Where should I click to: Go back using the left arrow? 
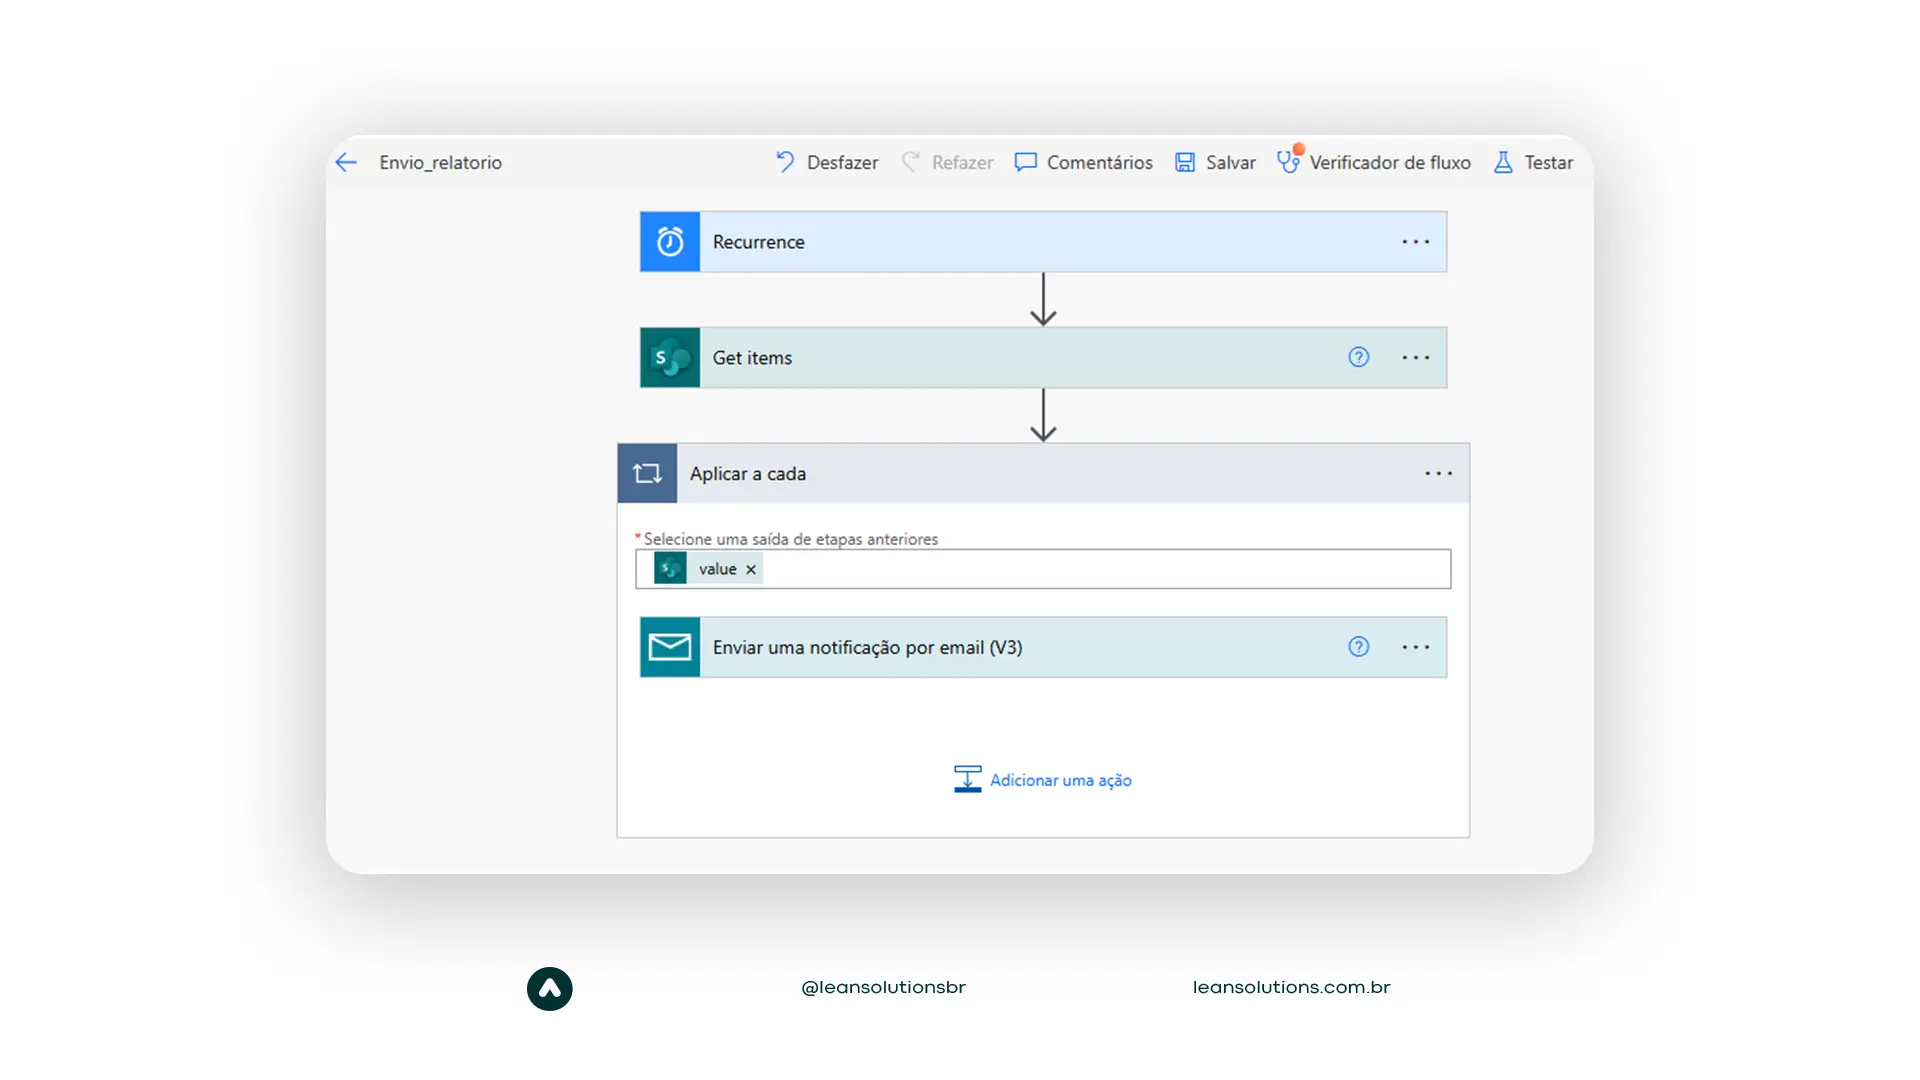346,162
